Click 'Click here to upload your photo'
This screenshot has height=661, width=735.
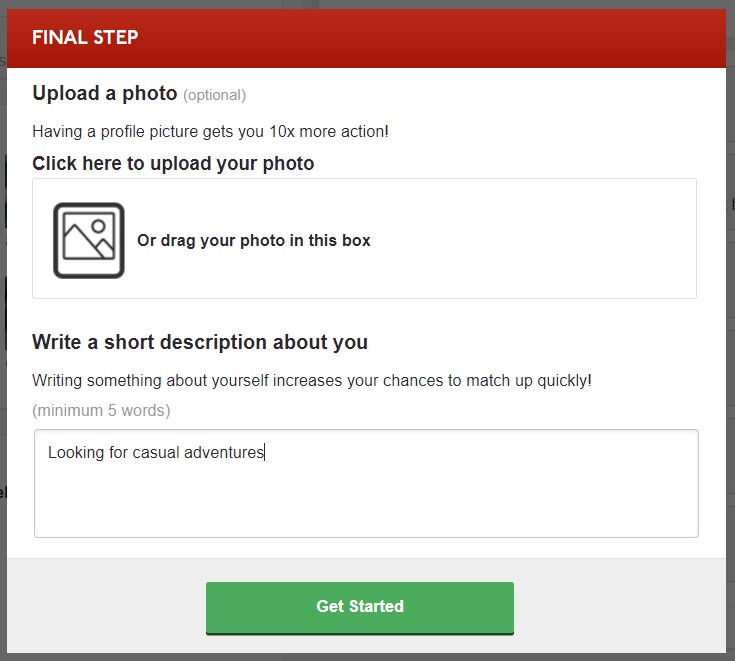click(173, 163)
